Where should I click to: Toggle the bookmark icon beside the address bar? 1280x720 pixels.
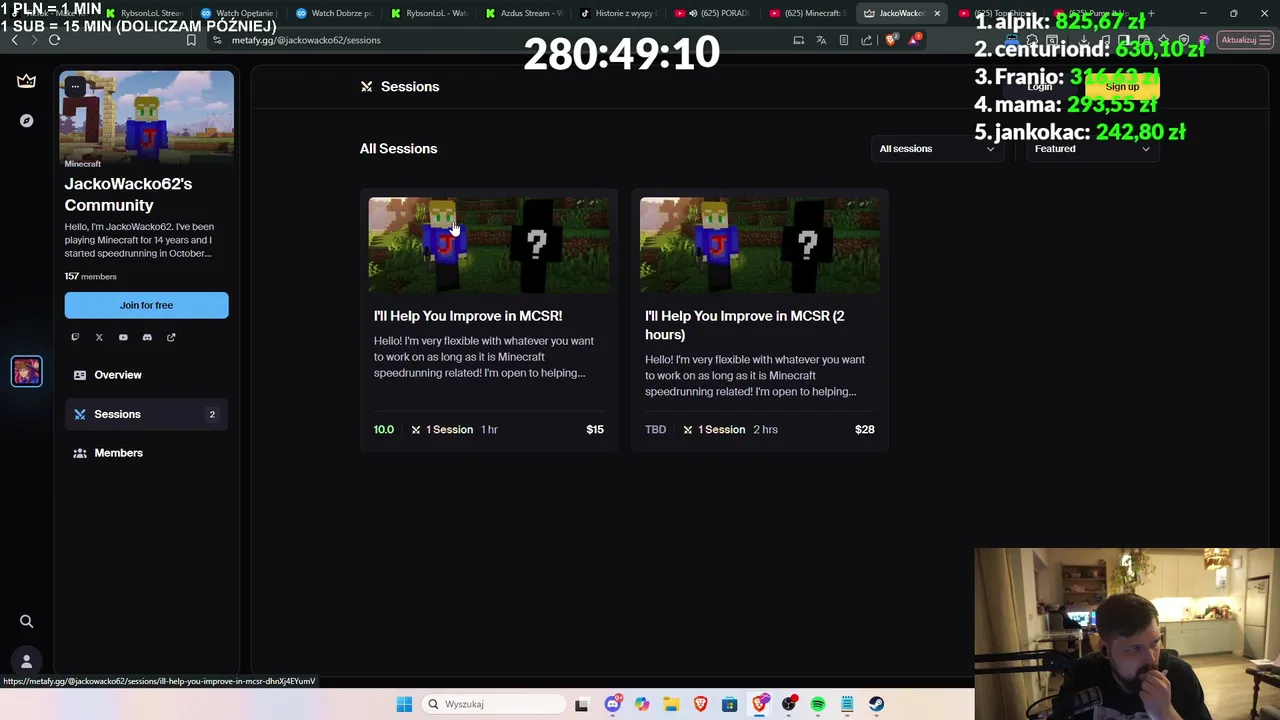(x=191, y=40)
